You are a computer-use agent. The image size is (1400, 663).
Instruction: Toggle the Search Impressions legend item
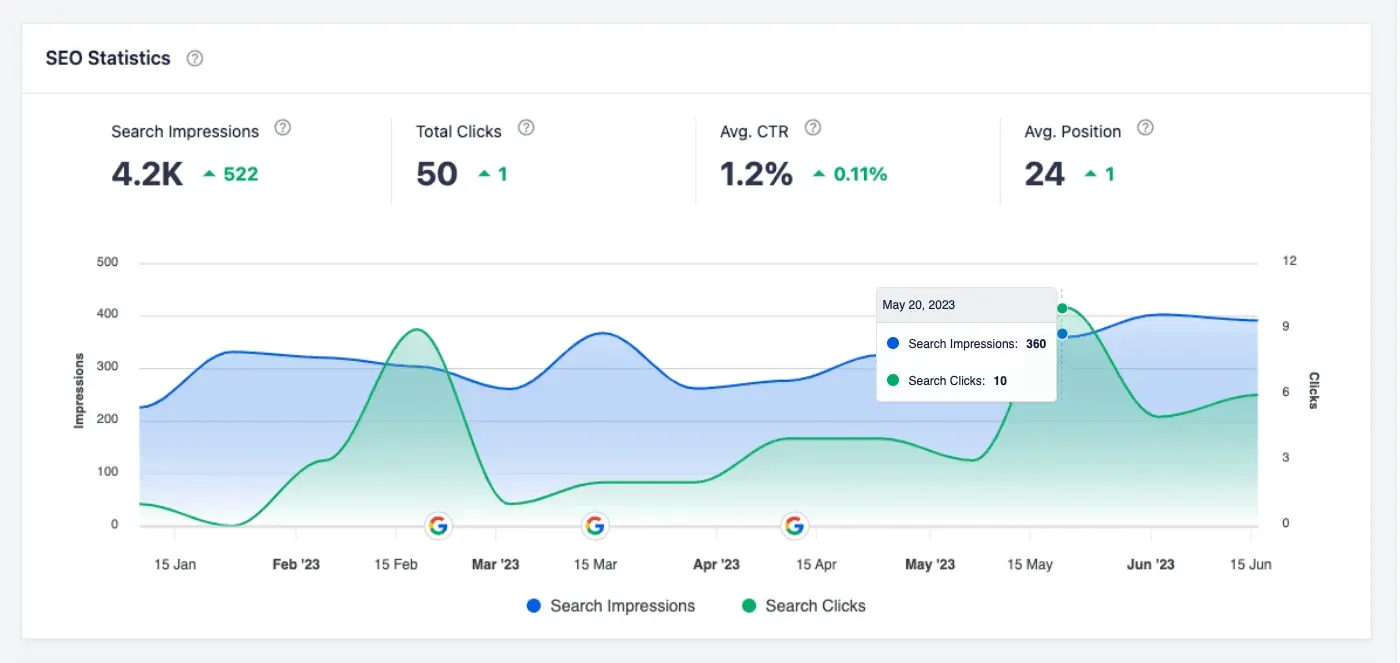pos(611,605)
